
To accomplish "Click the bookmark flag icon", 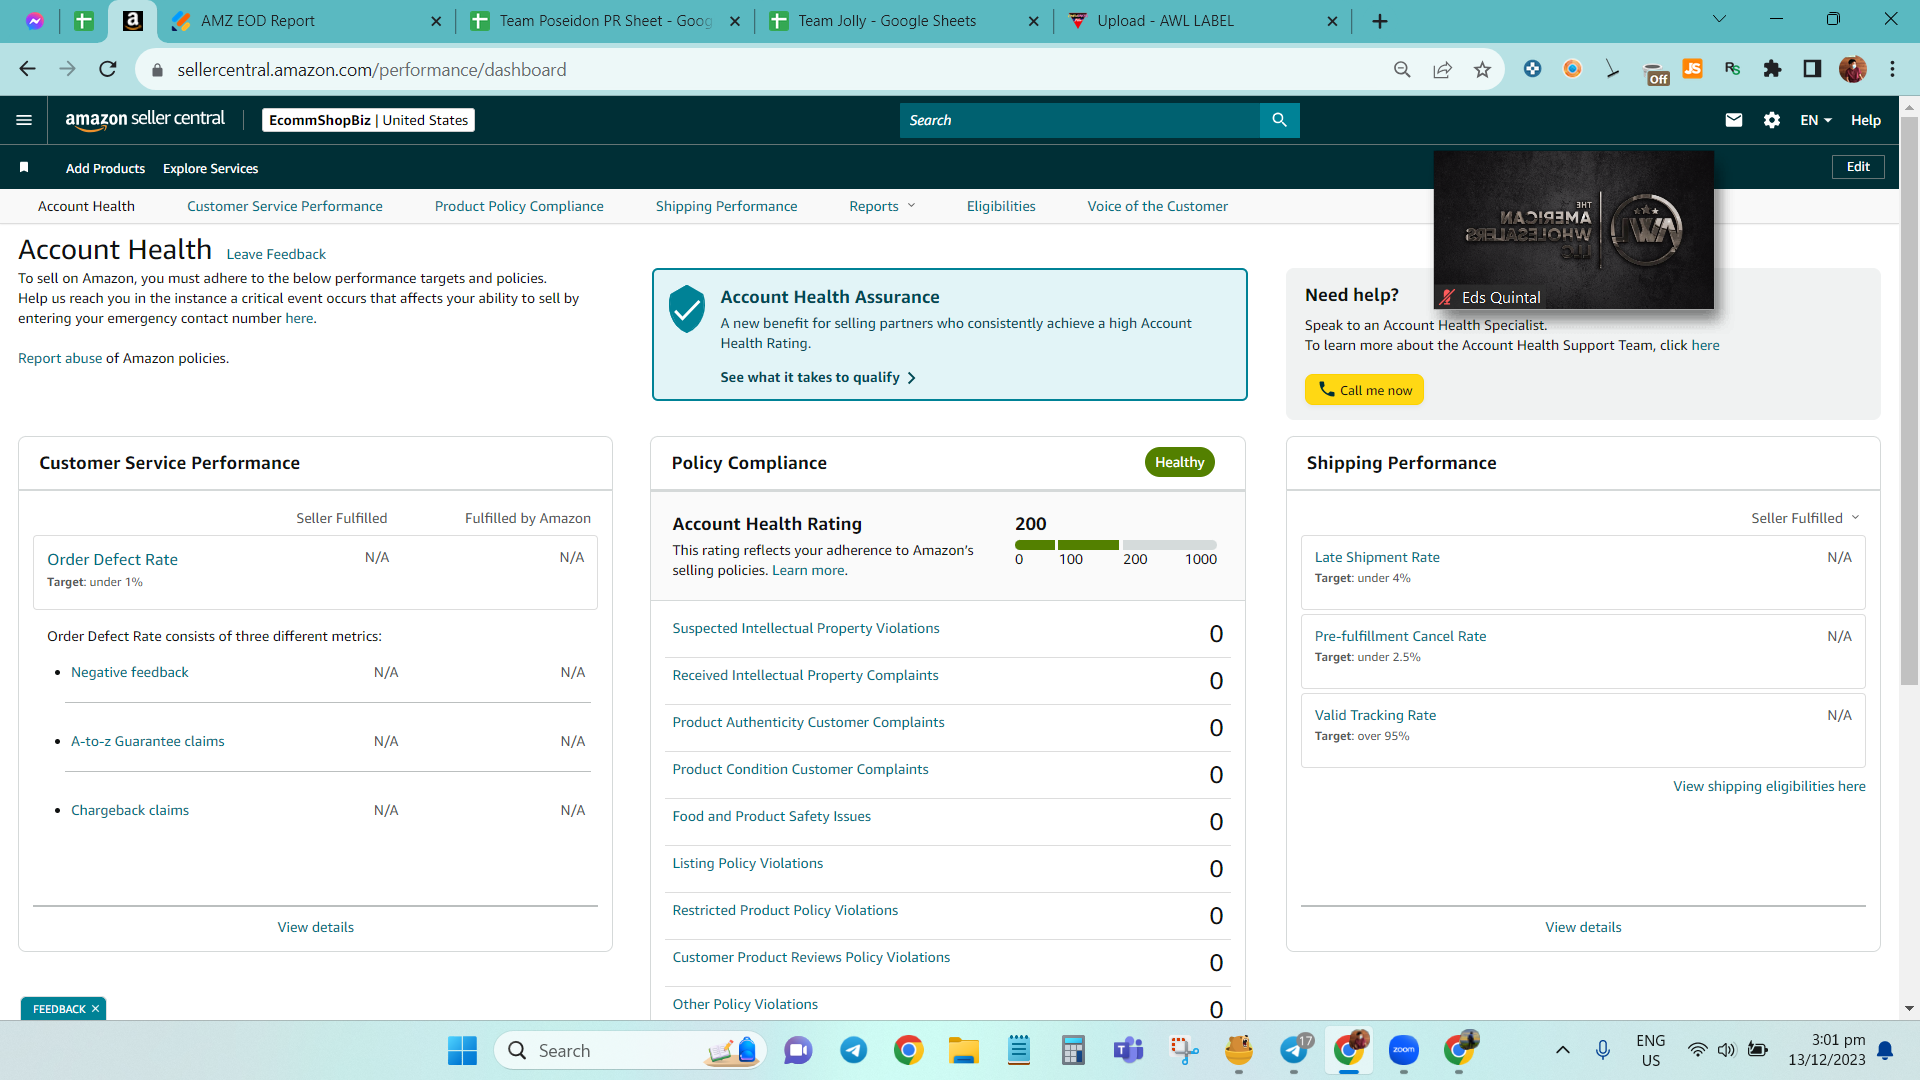I will [24, 167].
